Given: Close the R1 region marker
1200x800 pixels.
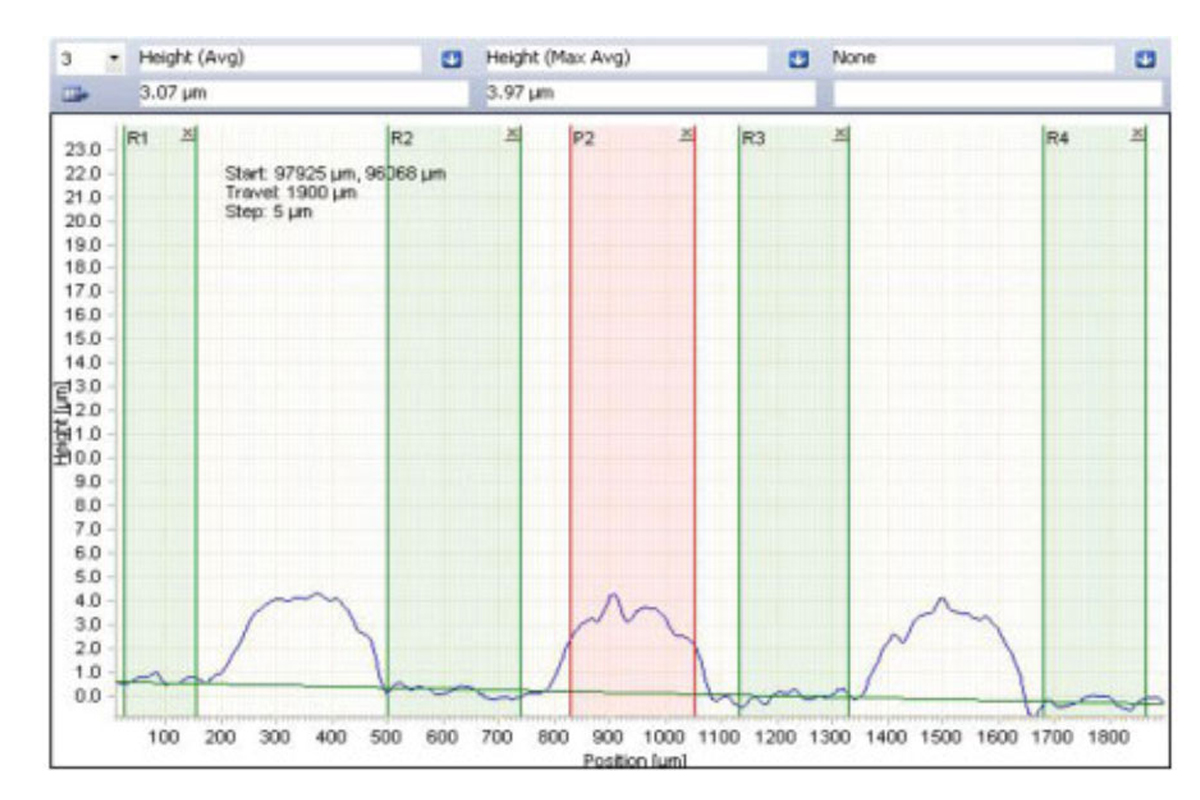Looking at the screenshot, I should point(187,134).
